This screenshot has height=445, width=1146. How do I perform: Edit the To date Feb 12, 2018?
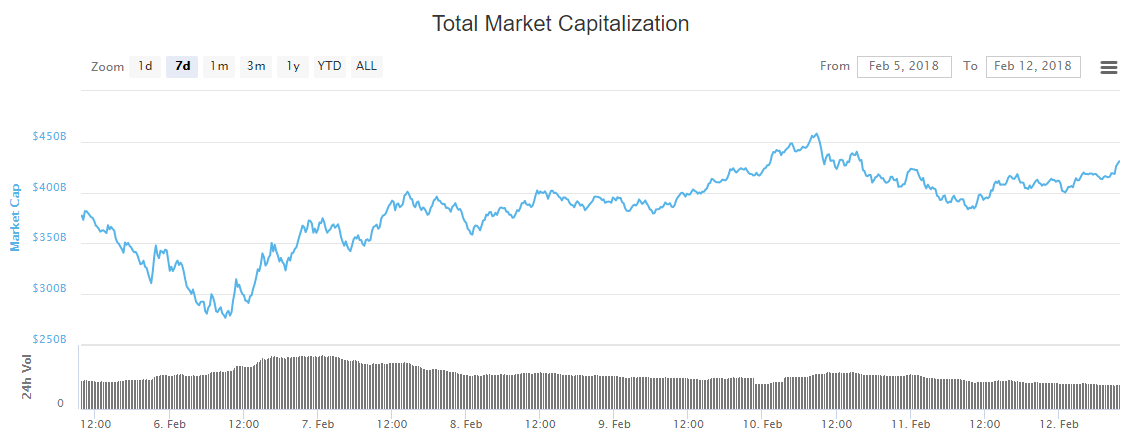1033,67
